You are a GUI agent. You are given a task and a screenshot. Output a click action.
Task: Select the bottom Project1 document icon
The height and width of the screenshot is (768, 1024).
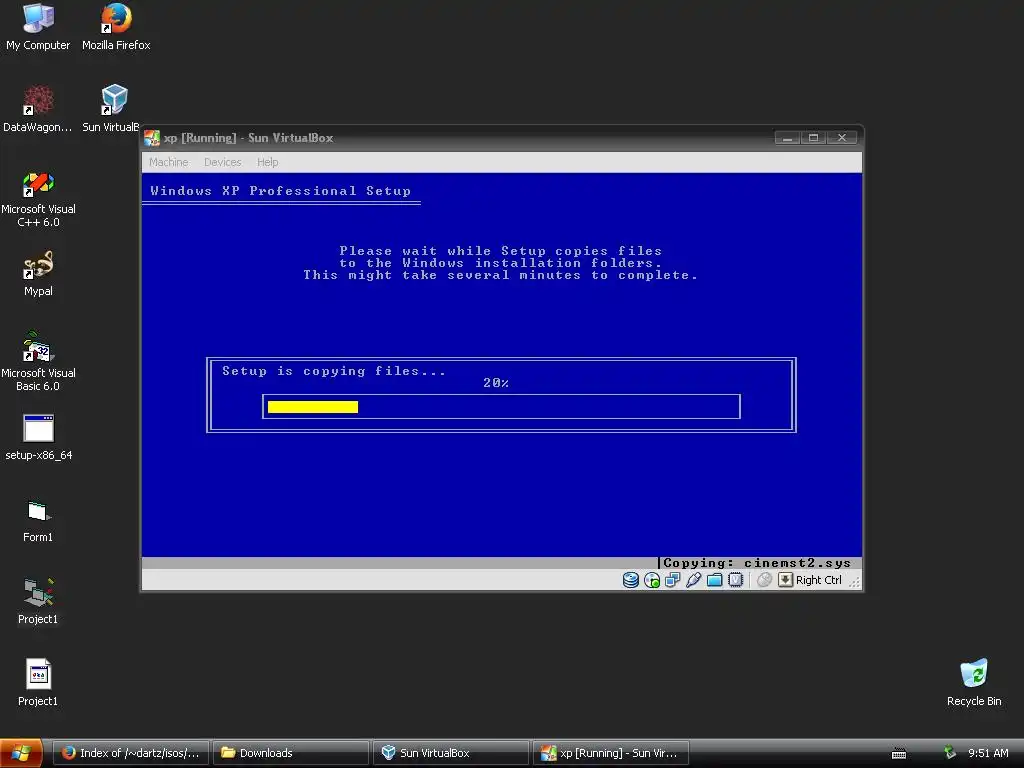point(38,683)
